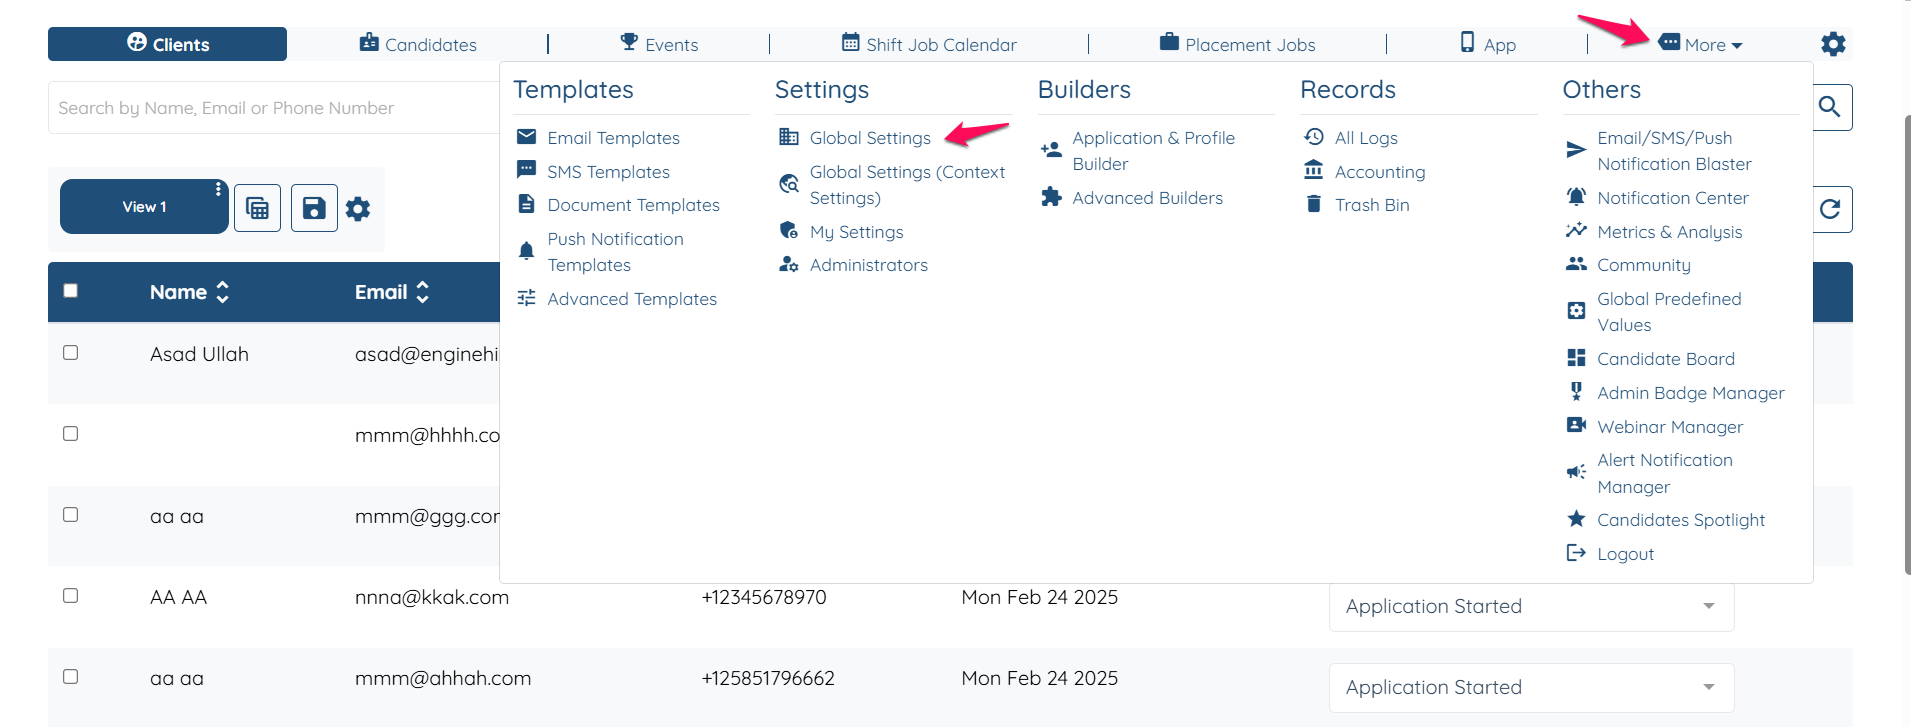Open the Community link
The width and height of the screenshot is (1911, 727).
(x=1643, y=265)
